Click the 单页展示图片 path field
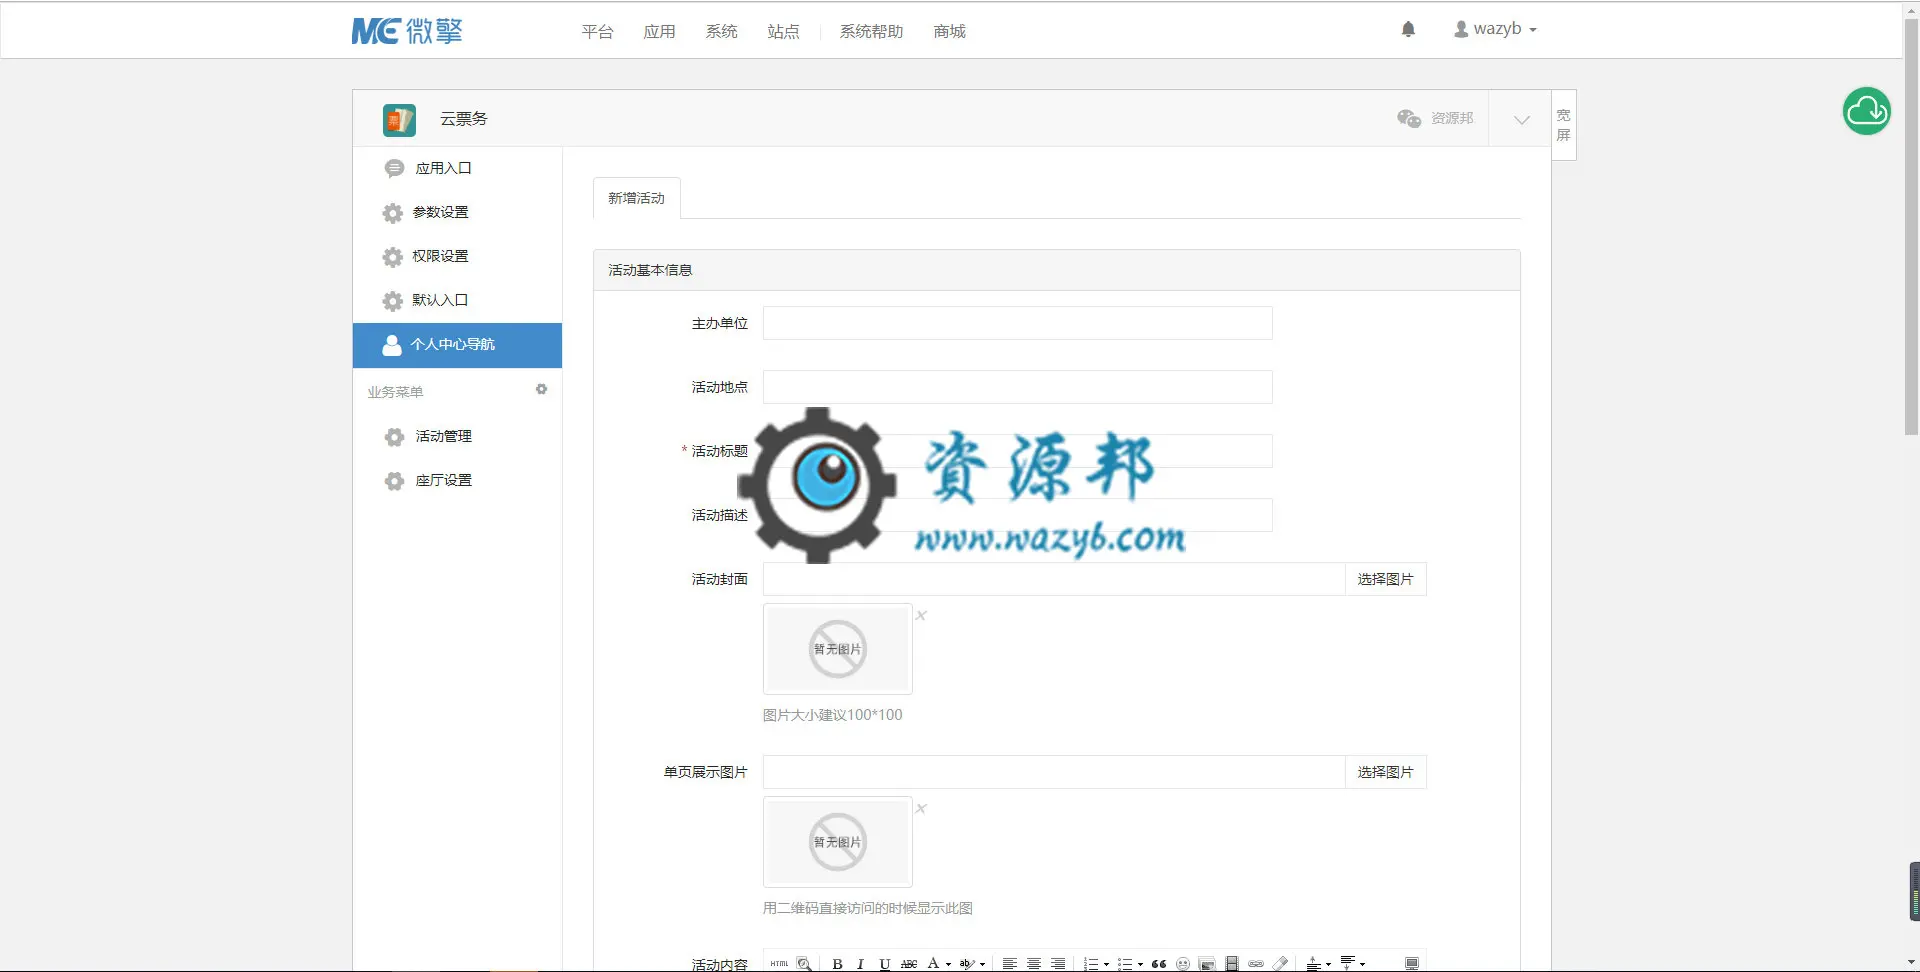This screenshot has height=972, width=1920. click(1054, 772)
